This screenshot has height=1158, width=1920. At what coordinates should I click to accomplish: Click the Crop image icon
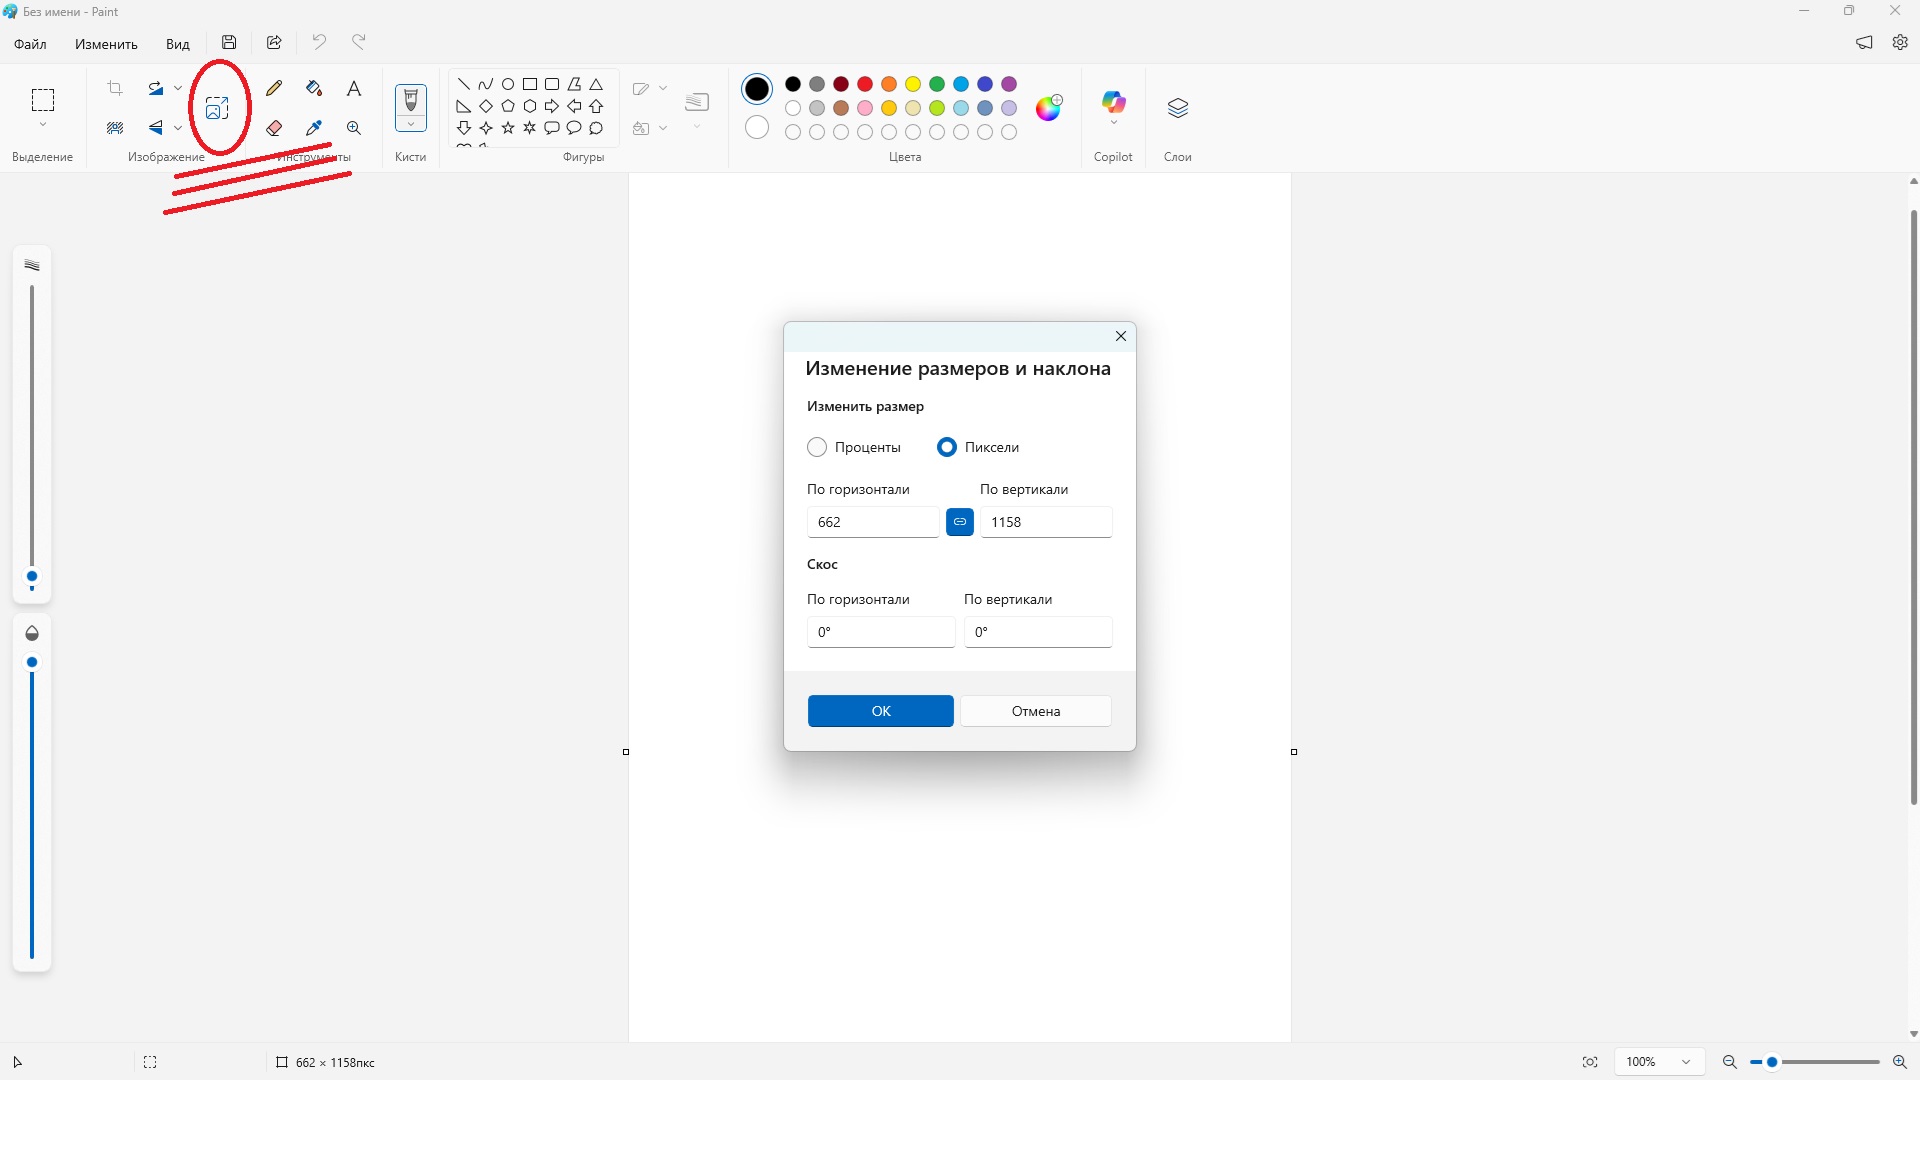115,88
